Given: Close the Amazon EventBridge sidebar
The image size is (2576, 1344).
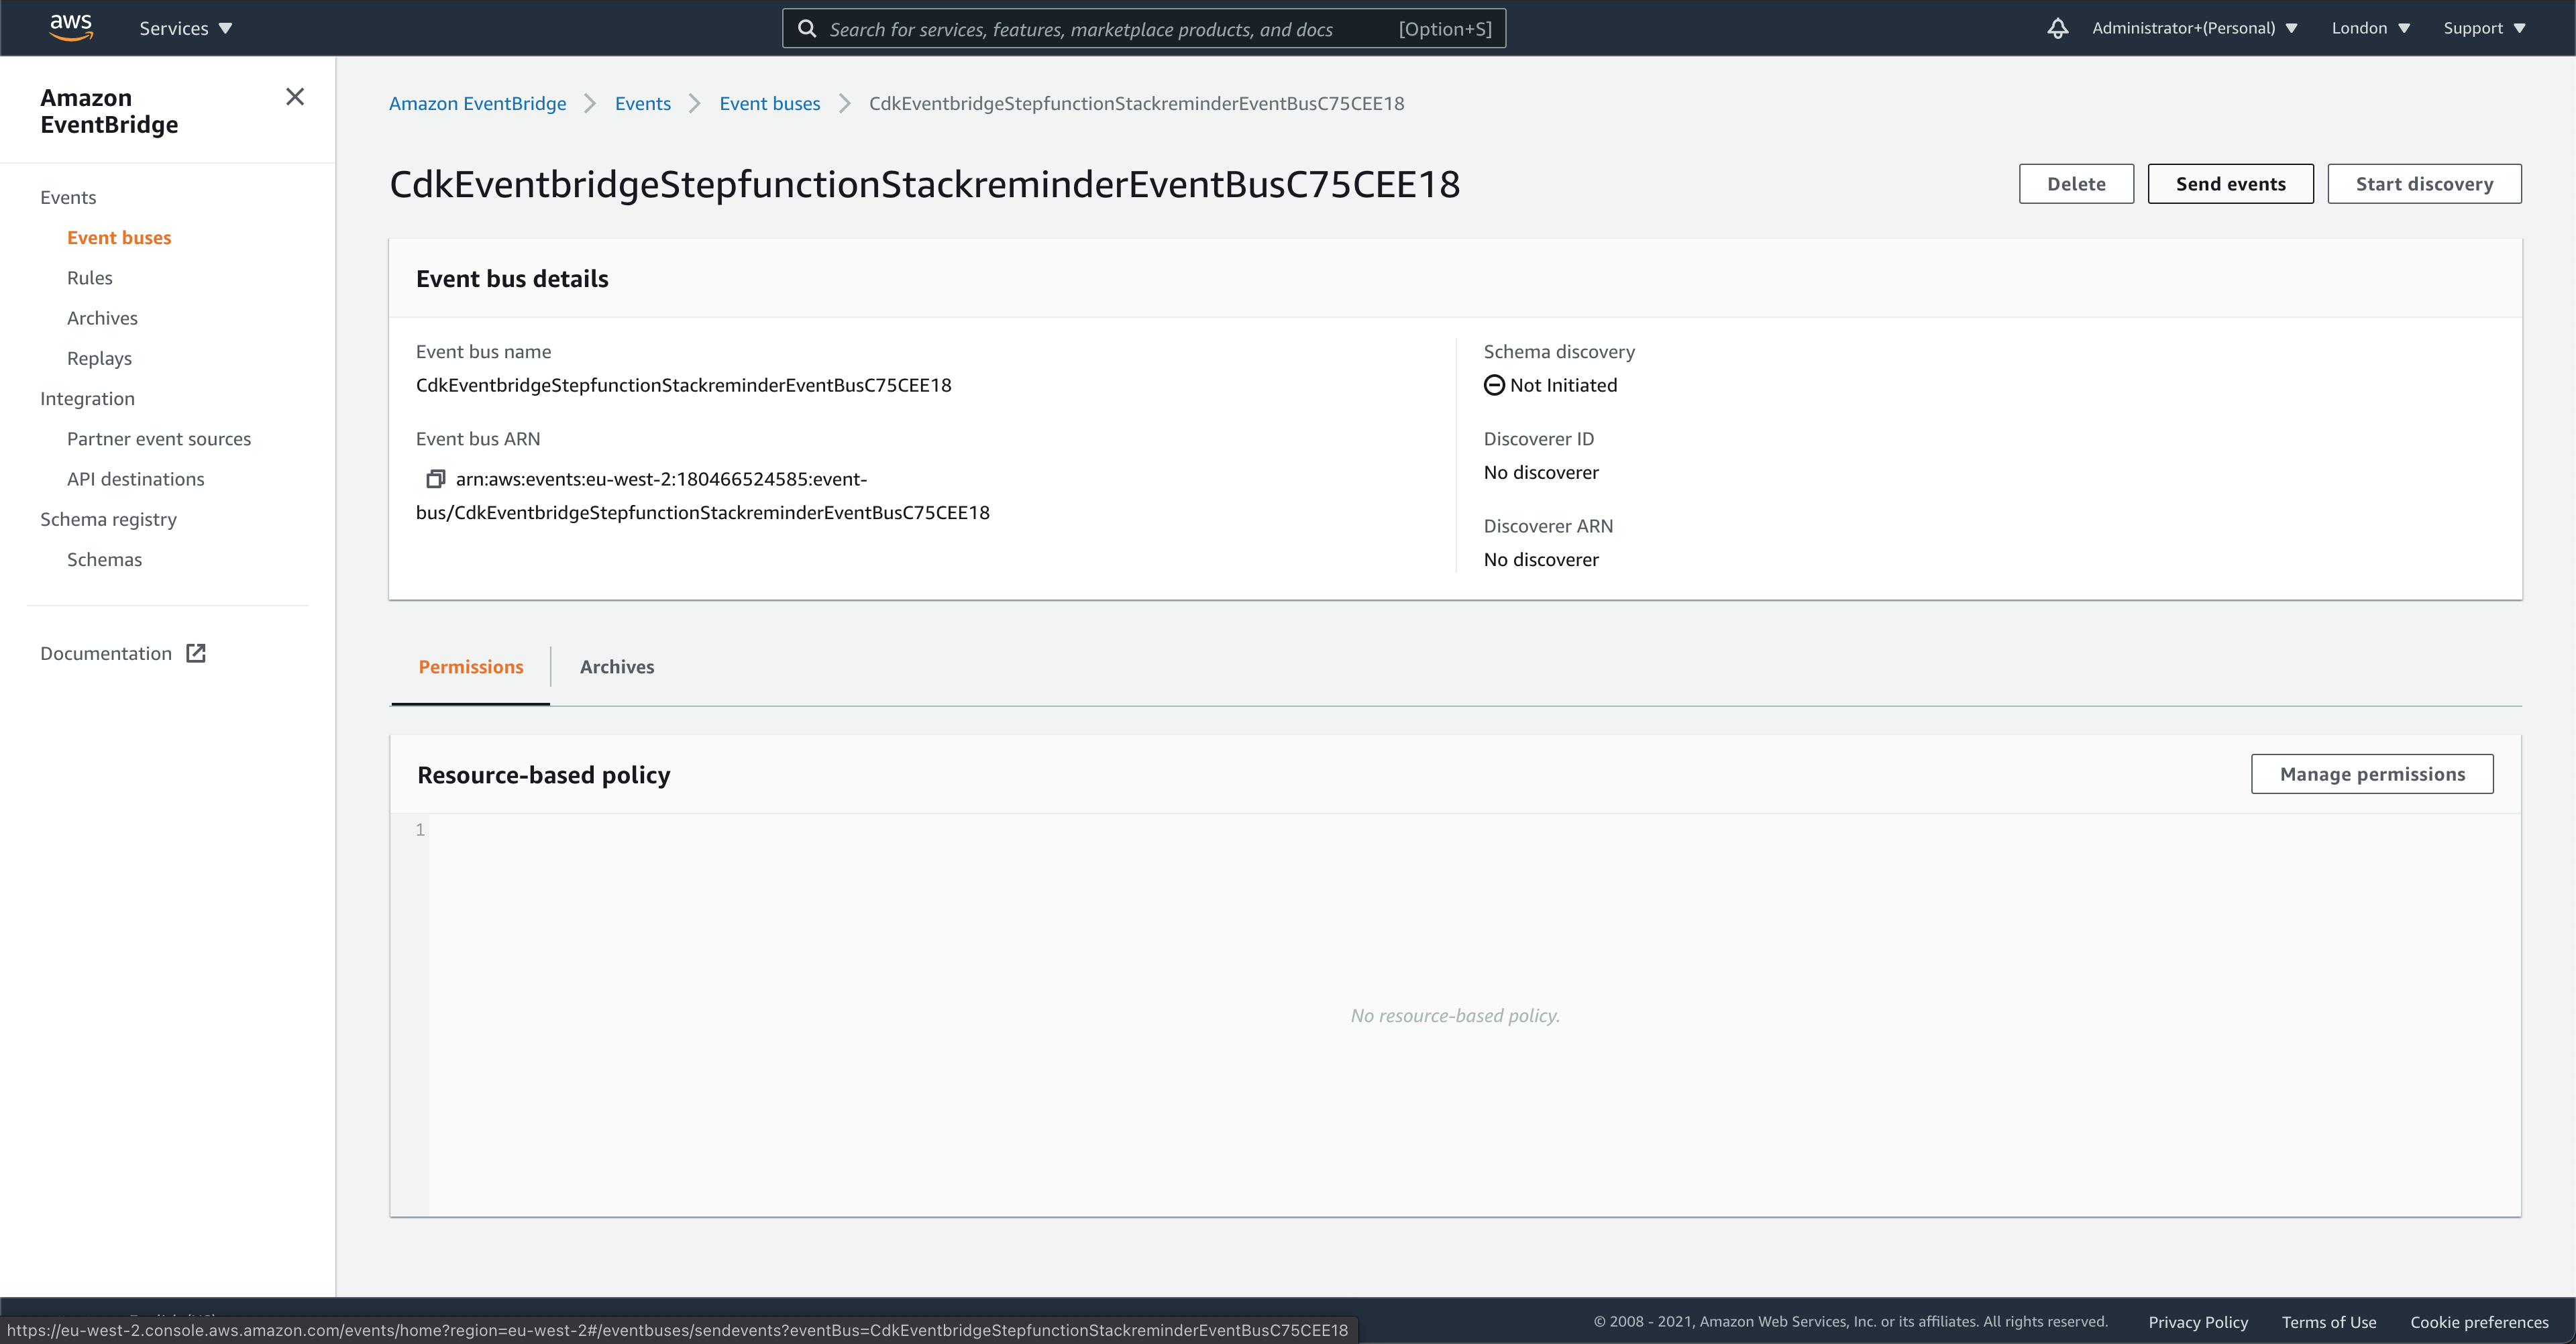Looking at the screenshot, I should point(295,97).
